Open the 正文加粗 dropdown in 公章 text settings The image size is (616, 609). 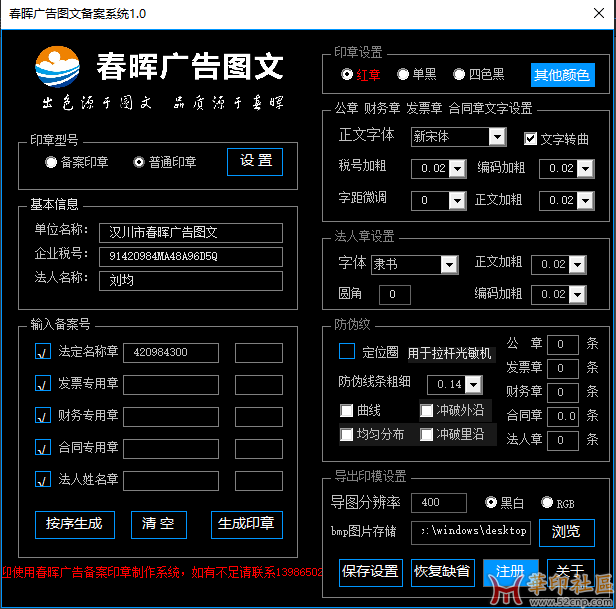point(585,201)
